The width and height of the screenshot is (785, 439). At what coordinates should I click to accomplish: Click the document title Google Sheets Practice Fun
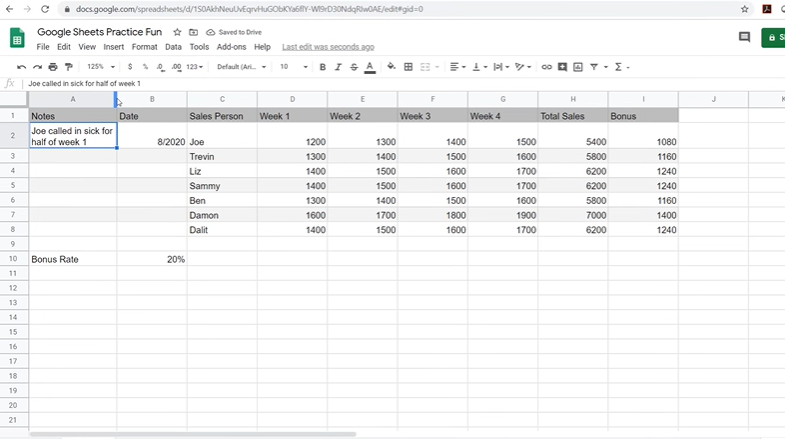click(x=100, y=32)
